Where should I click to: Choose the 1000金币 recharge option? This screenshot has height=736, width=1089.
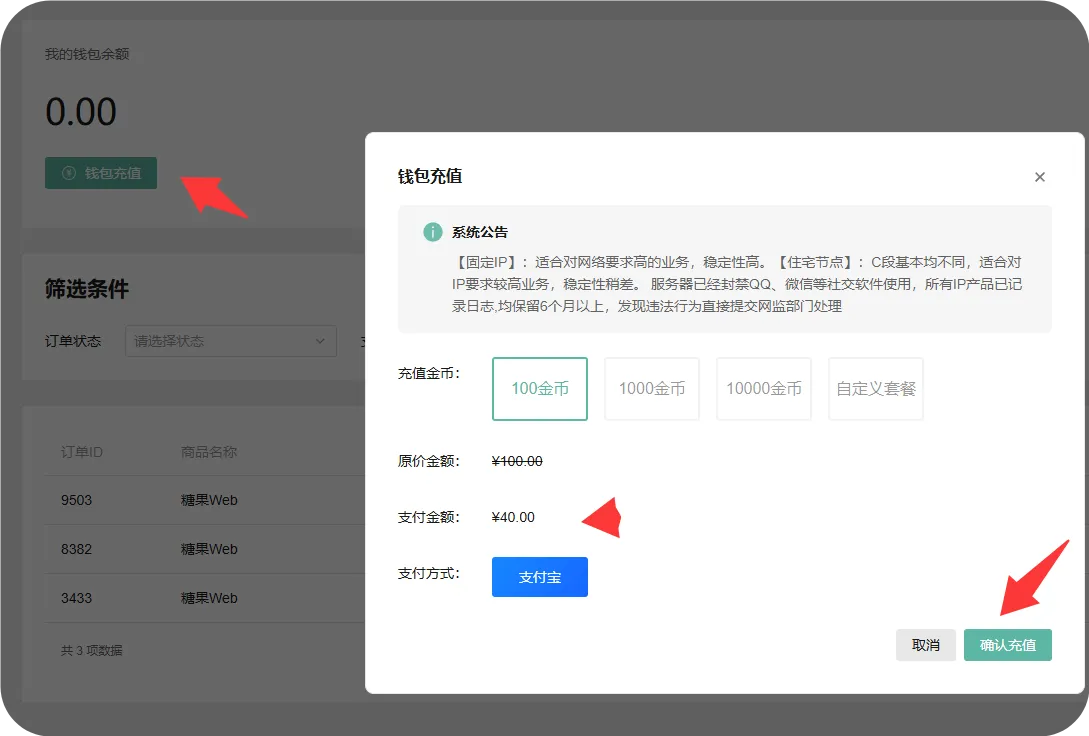tap(651, 389)
